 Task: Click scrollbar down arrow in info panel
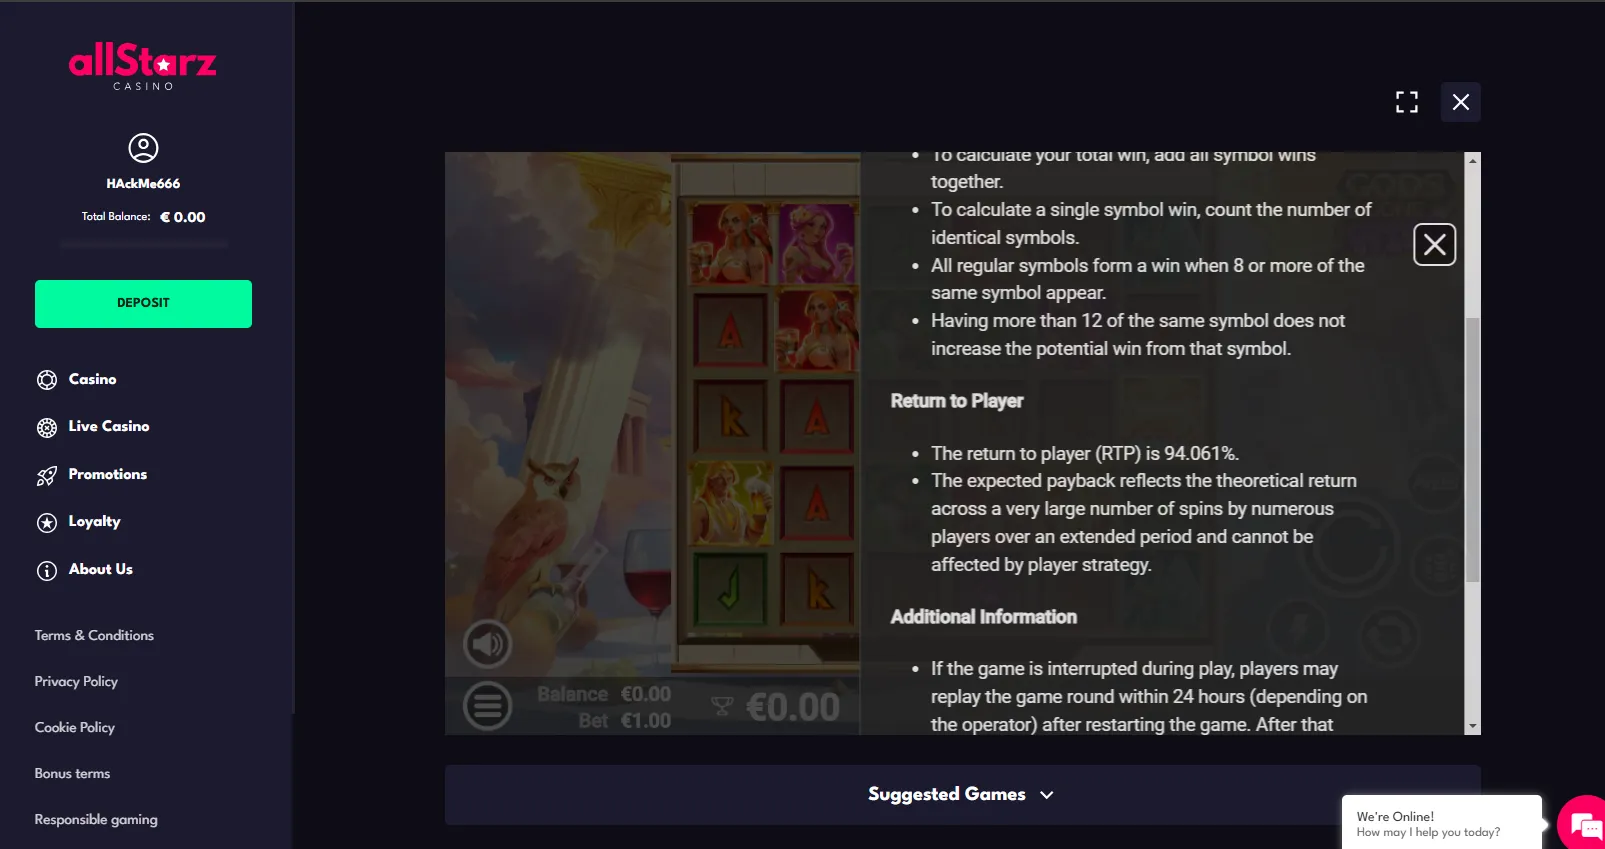click(x=1472, y=727)
